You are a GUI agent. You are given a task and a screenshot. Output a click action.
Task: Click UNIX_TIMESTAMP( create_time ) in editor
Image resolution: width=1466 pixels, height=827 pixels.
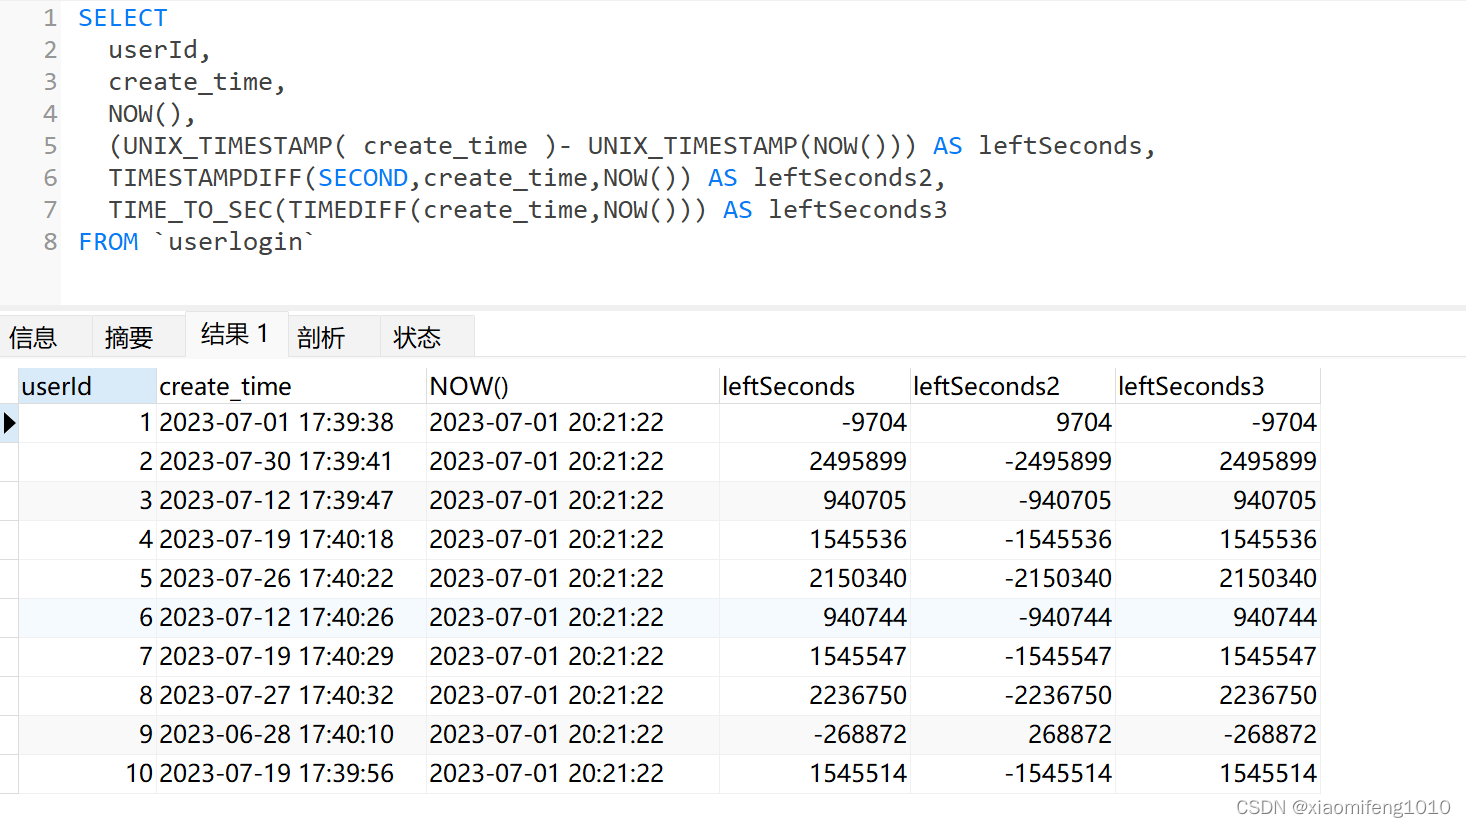pyautogui.click(x=339, y=146)
